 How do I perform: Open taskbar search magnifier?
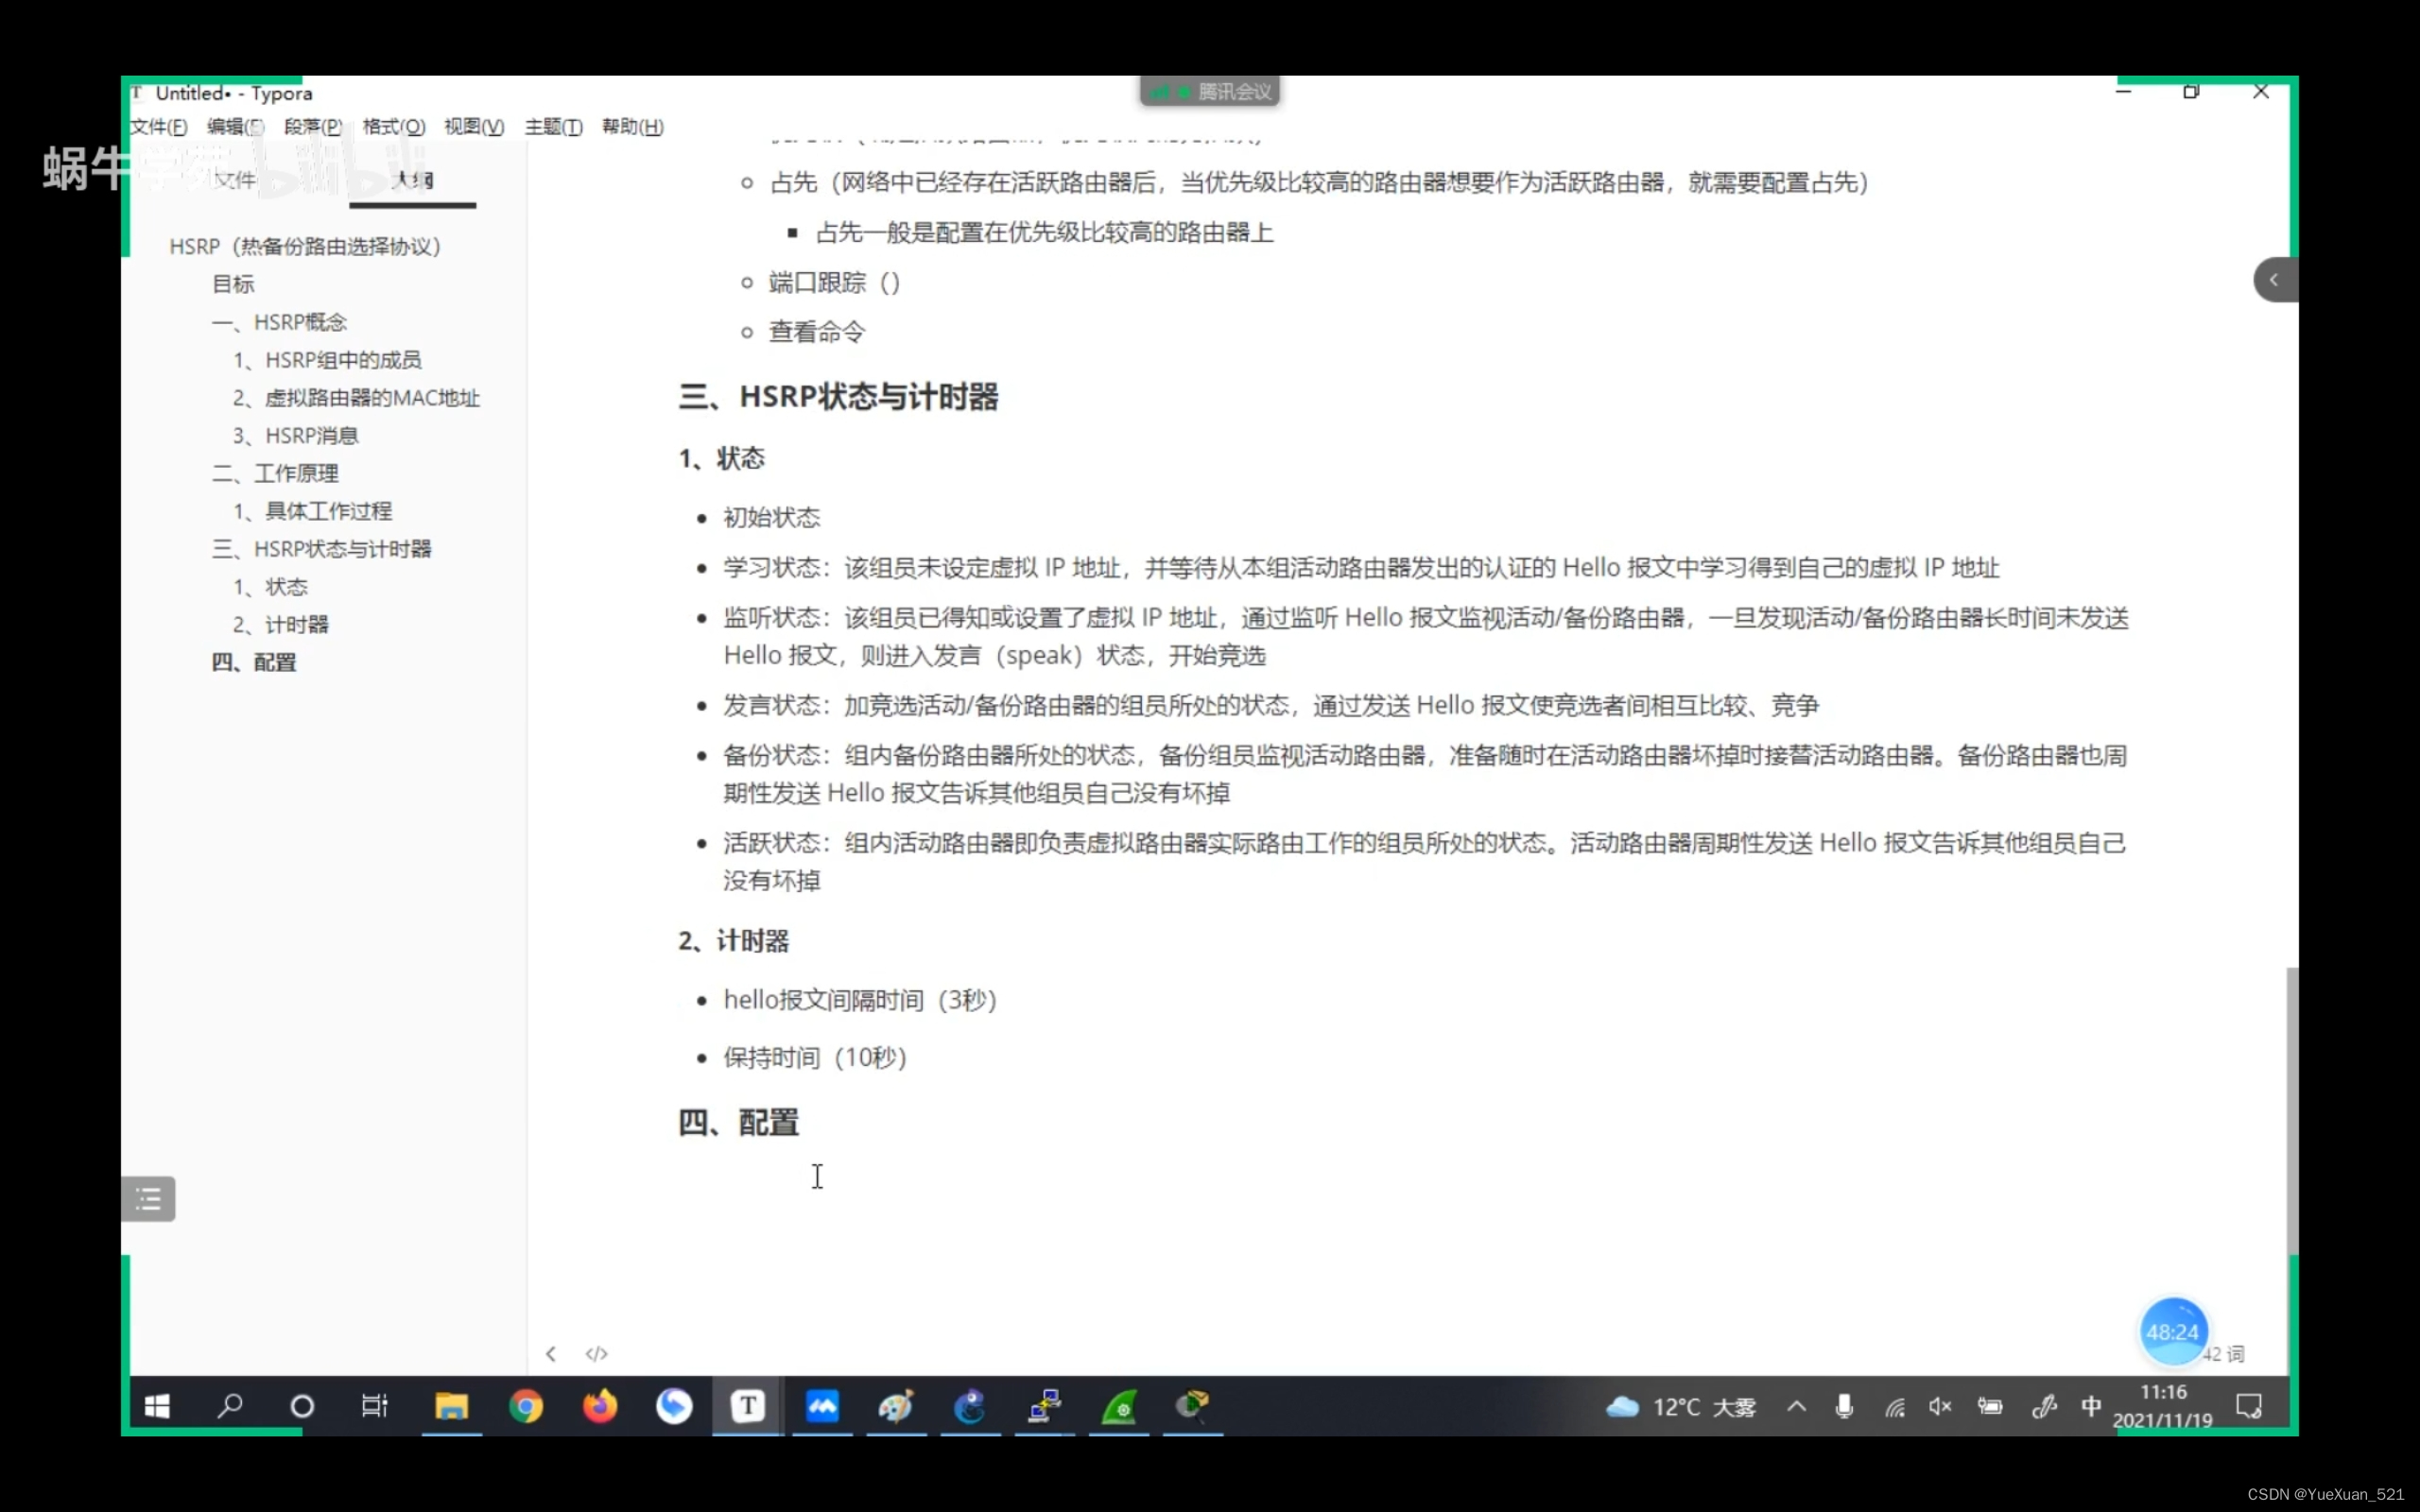(x=230, y=1407)
